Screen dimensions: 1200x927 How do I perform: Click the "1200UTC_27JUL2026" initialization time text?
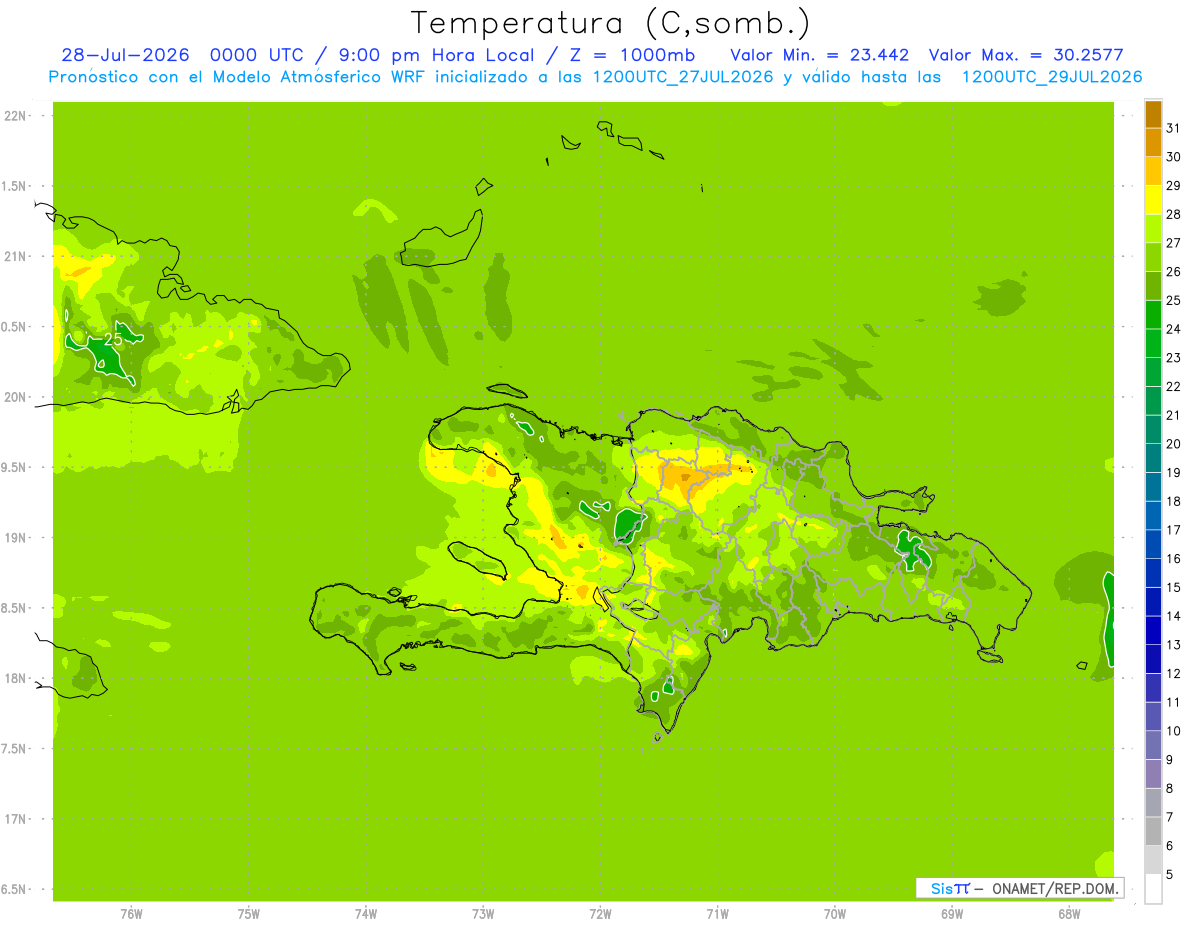click(x=683, y=77)
